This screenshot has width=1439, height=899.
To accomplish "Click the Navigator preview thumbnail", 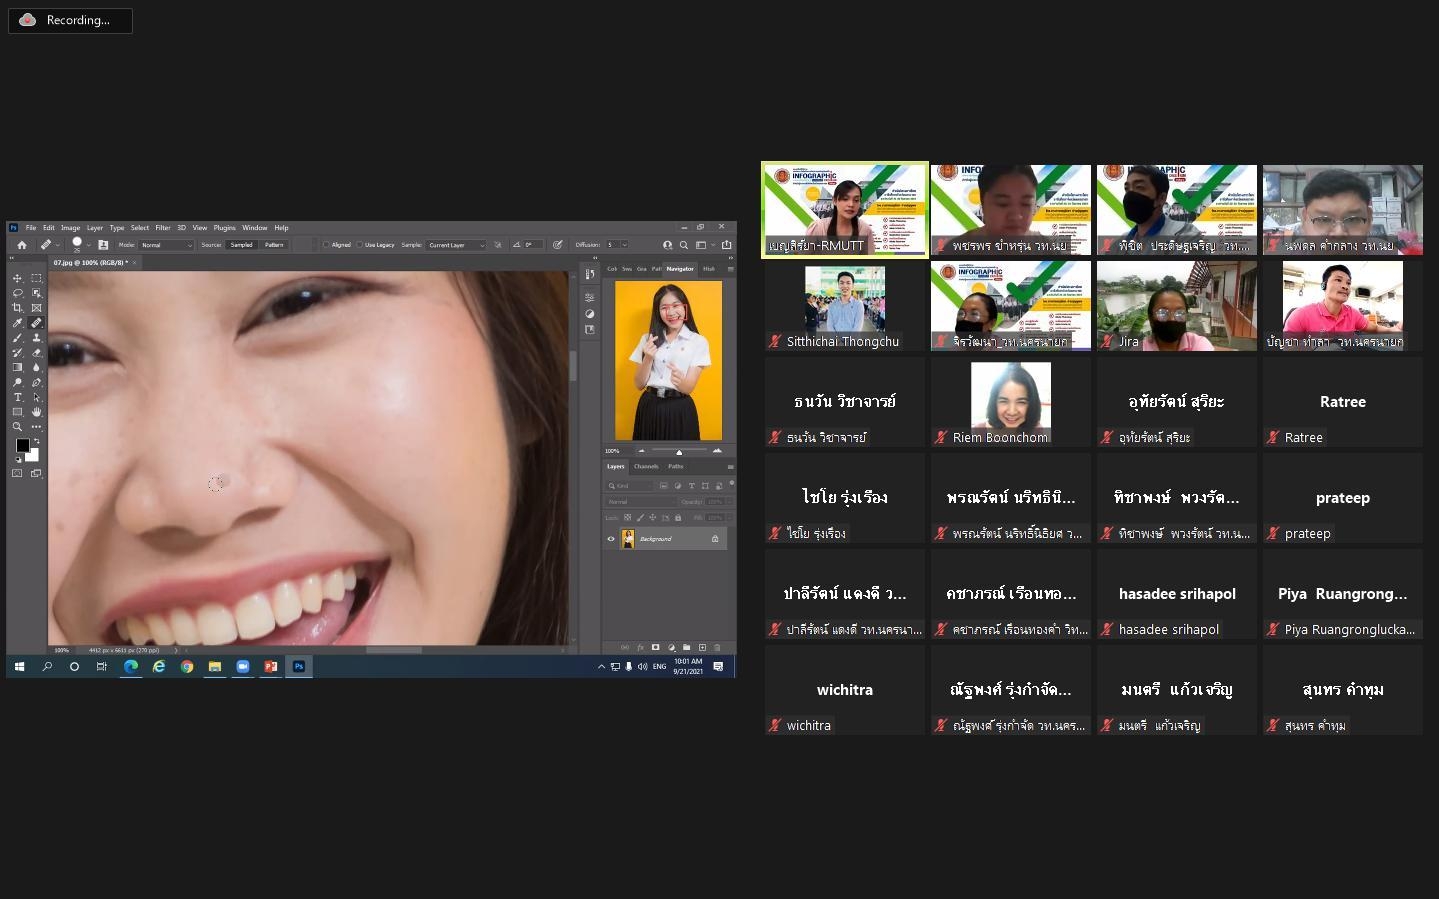I will click(668, 360).
